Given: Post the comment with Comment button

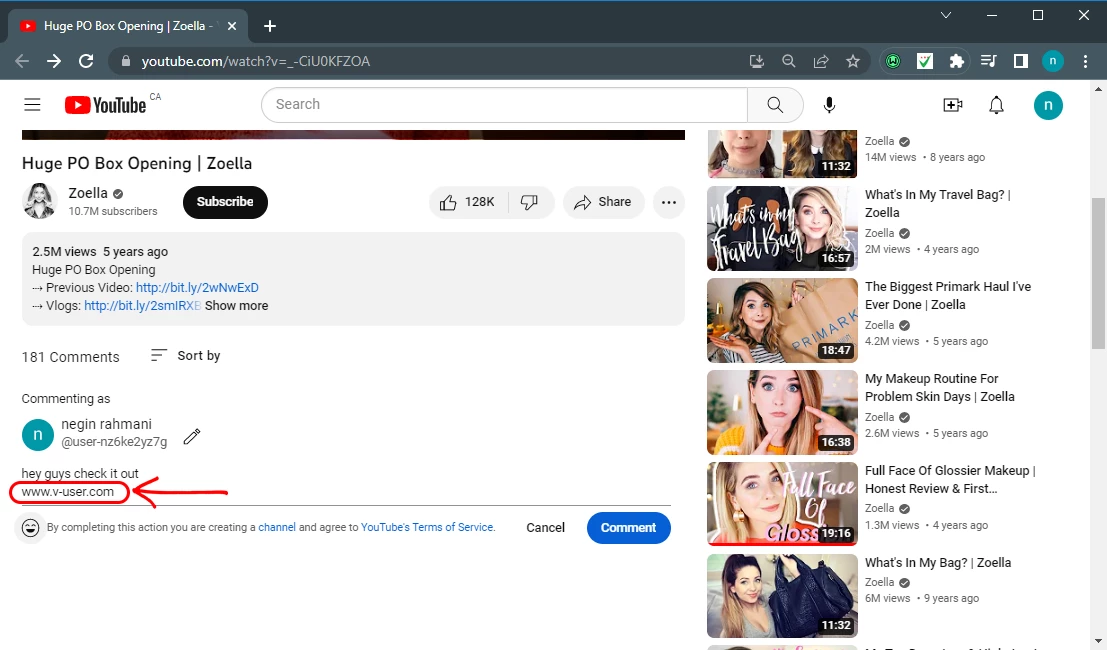Looking at the screenshot, I should point(628,528).
